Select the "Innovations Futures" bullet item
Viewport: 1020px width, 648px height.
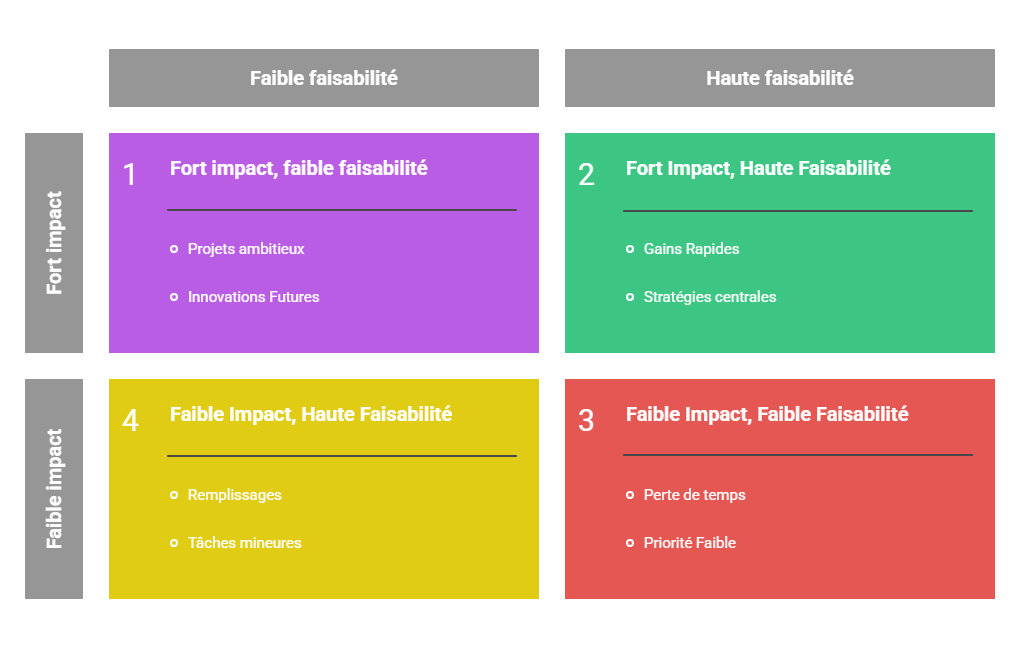(x=253, y=297)
